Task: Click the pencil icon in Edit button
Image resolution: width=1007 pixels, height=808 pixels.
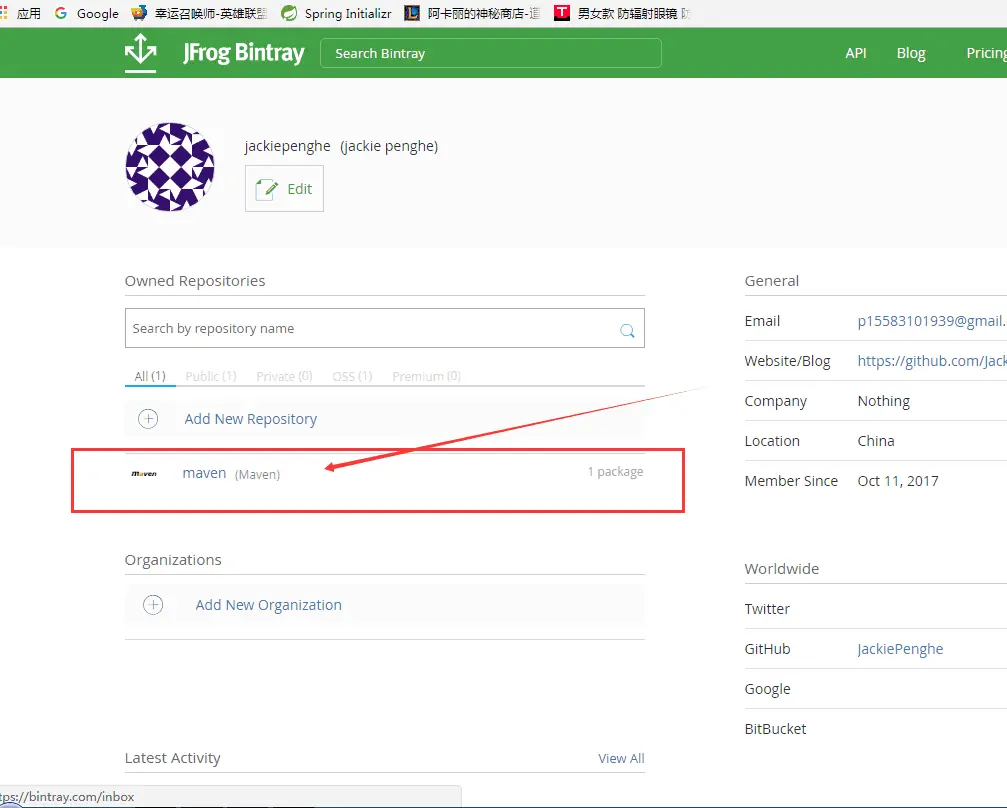Action: pos(267,189)
